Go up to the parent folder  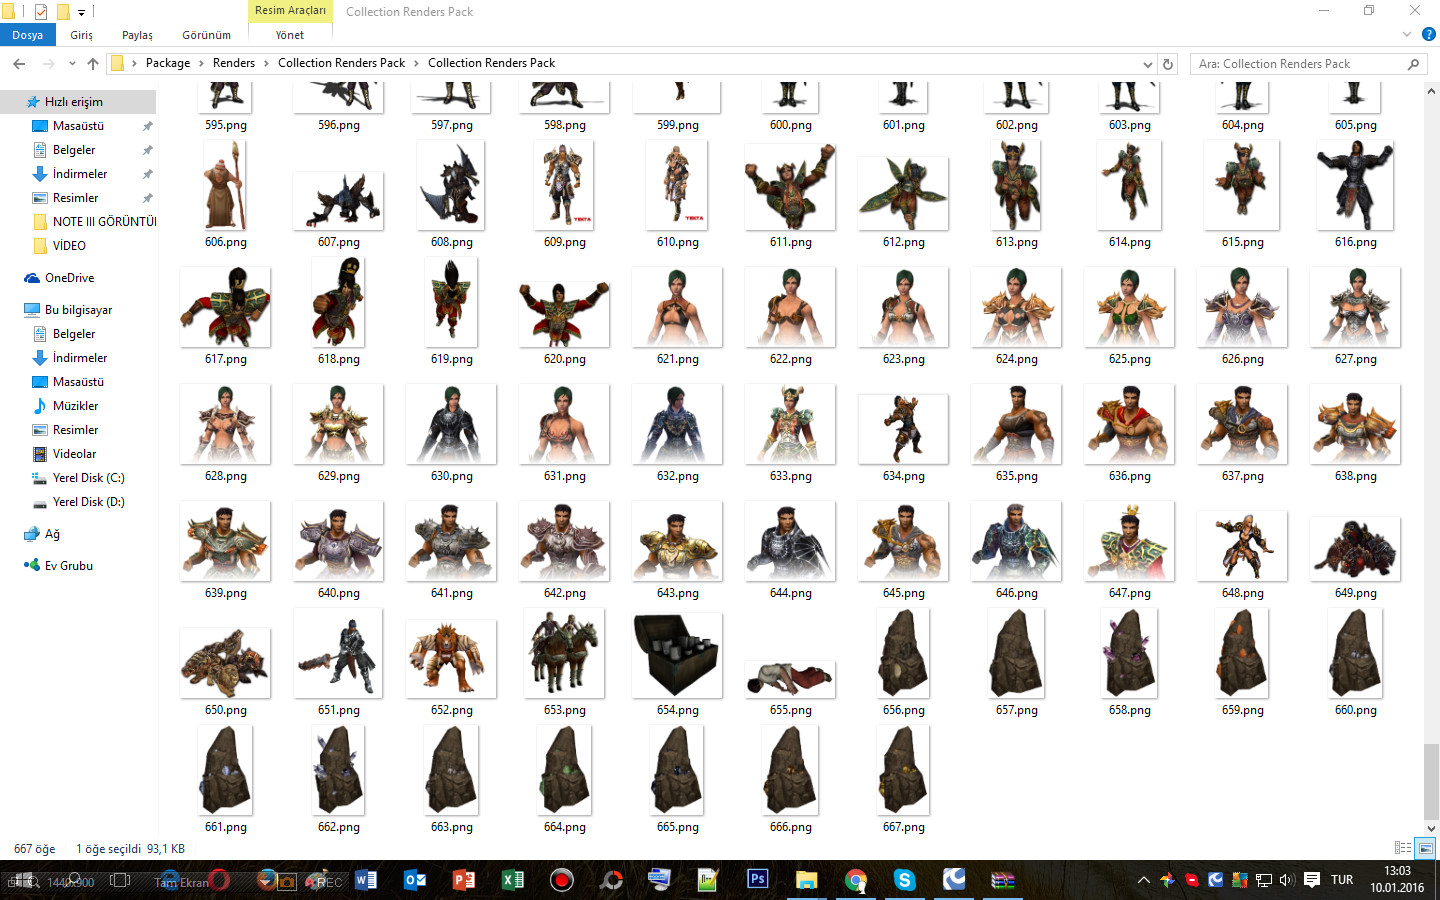(93, 63)
